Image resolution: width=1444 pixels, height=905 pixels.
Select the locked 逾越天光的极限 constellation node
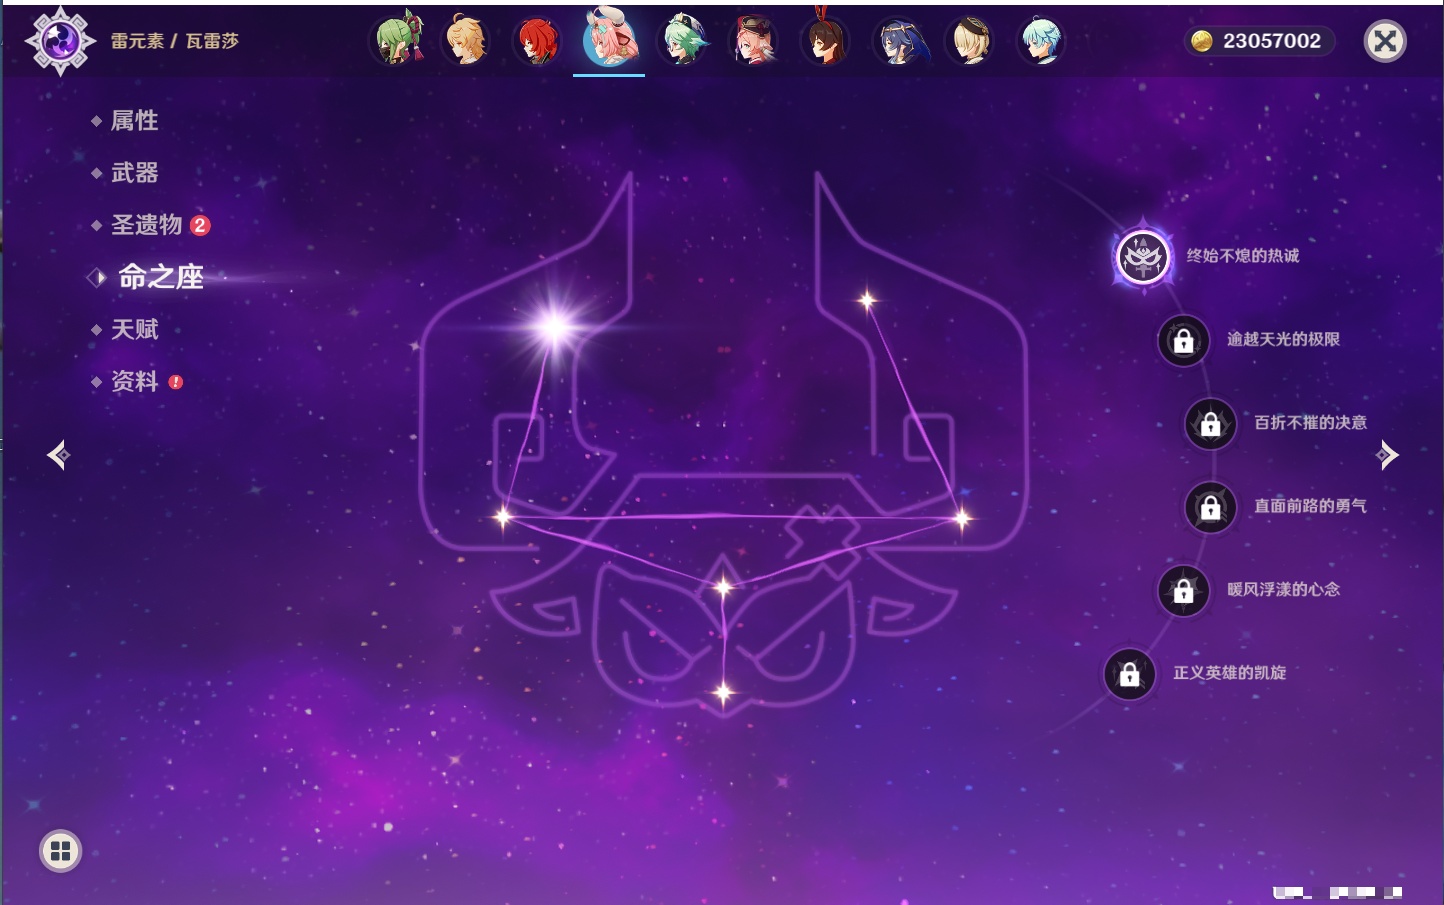pos(1184,341)
